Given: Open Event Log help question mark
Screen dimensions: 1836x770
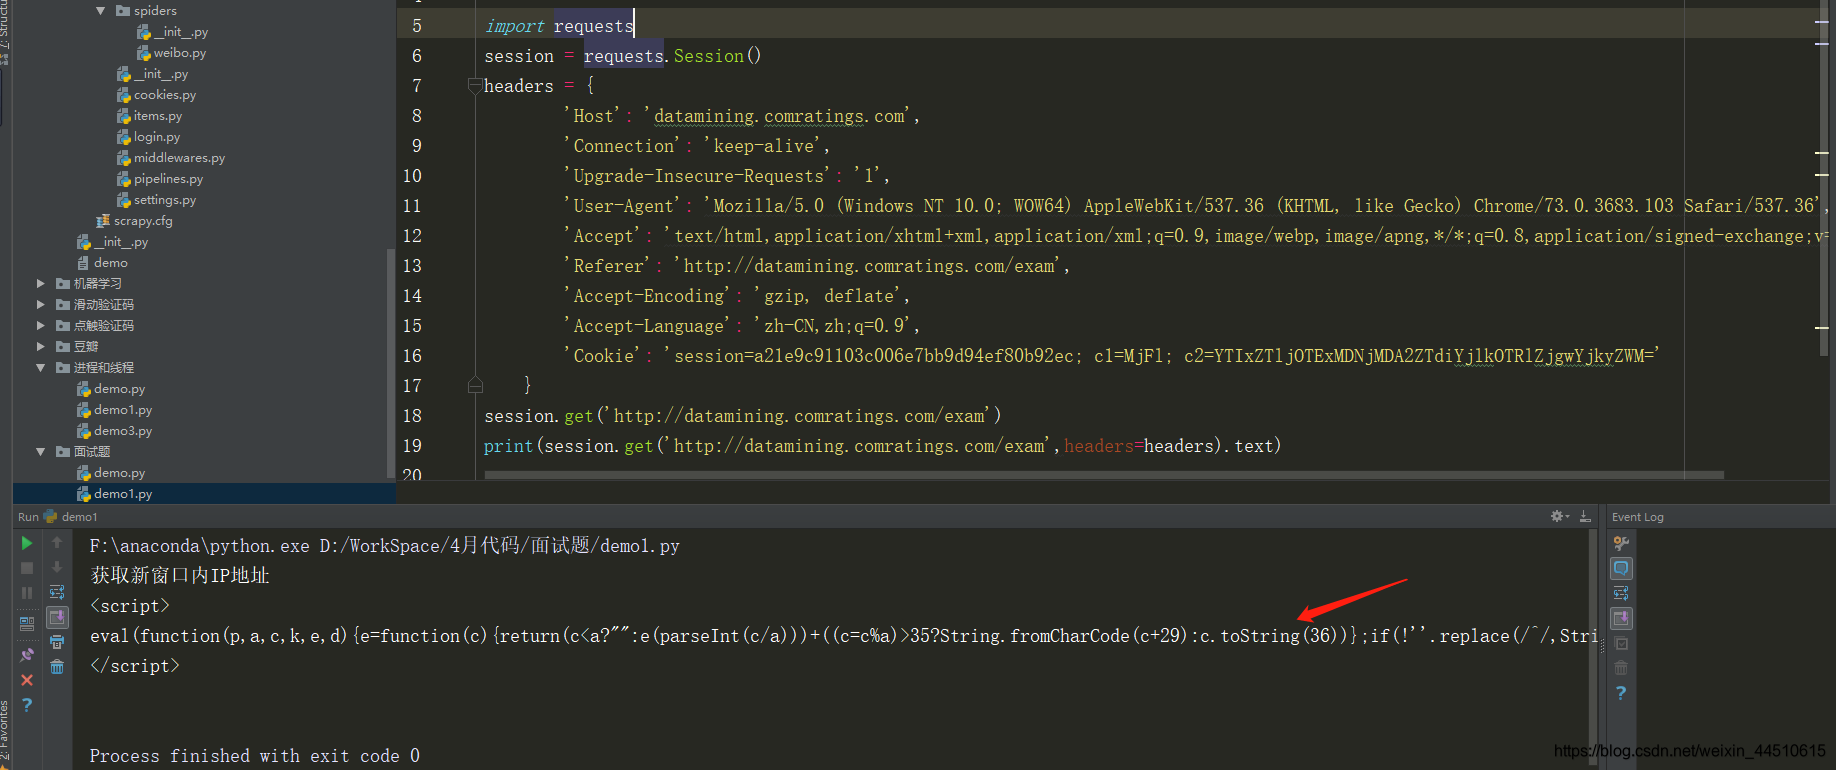Looking at the screenshot, I should 1621,693.
